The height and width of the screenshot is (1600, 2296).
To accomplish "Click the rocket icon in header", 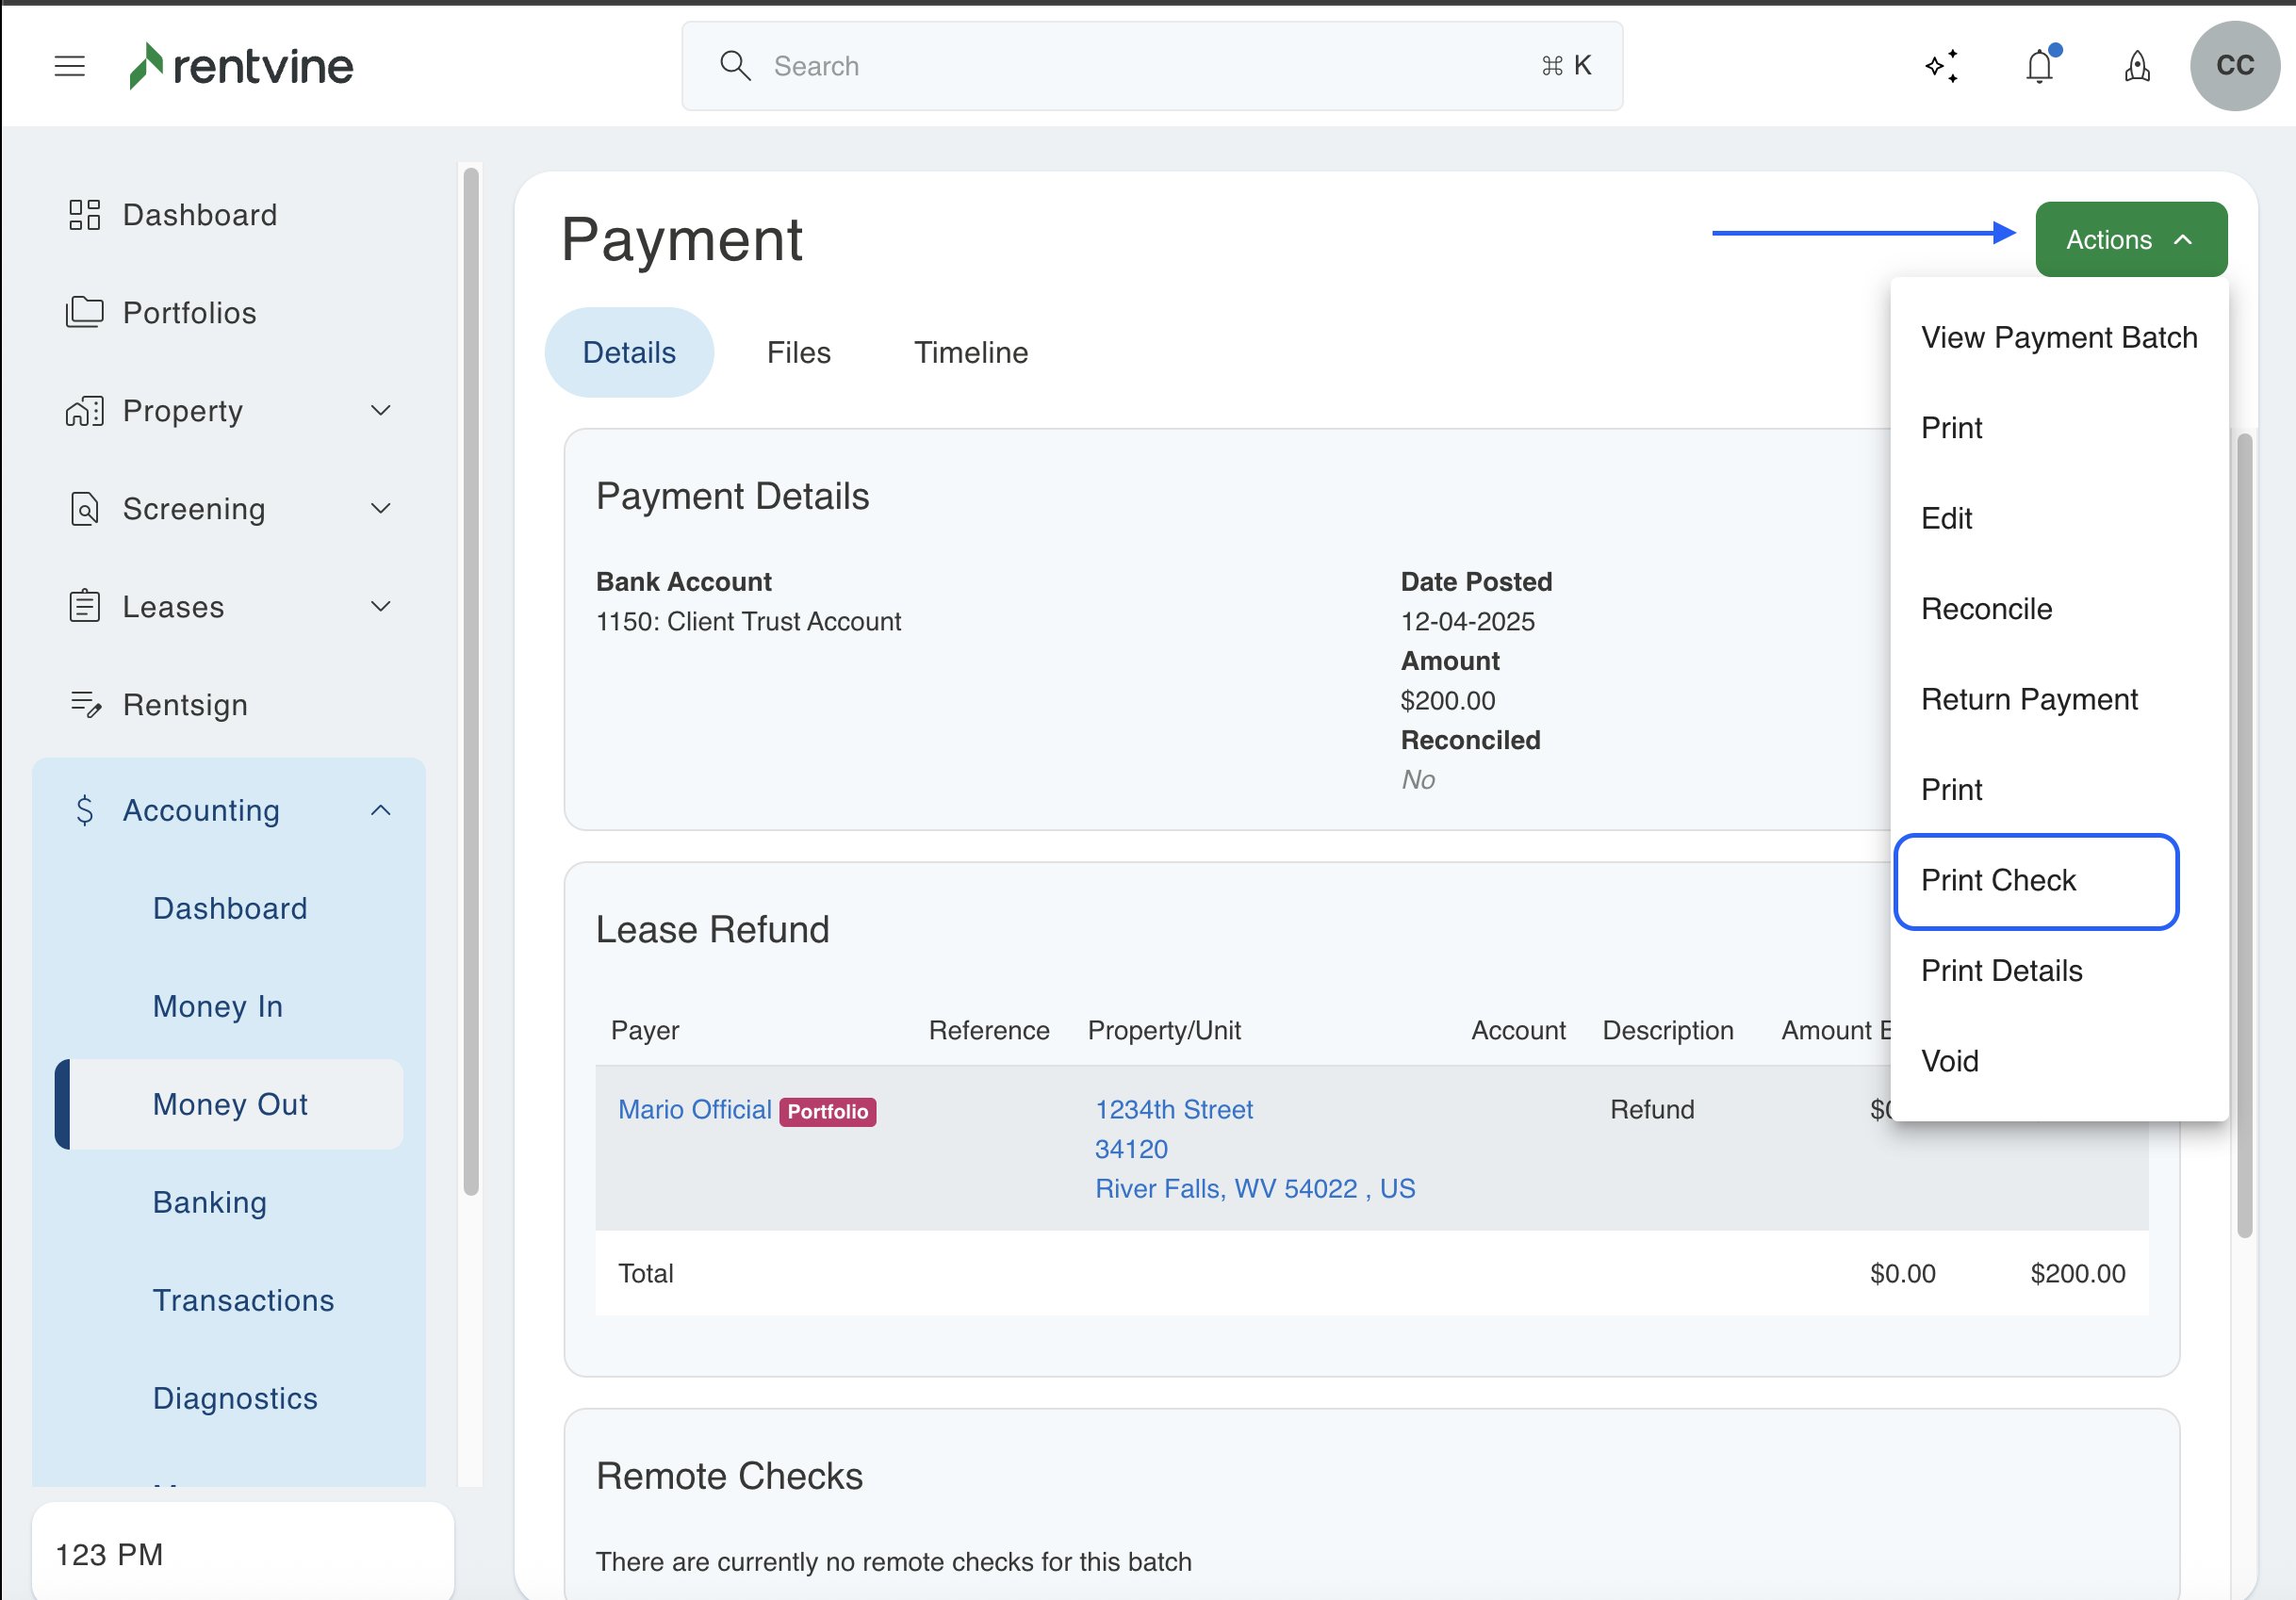I will (2137, 66).
